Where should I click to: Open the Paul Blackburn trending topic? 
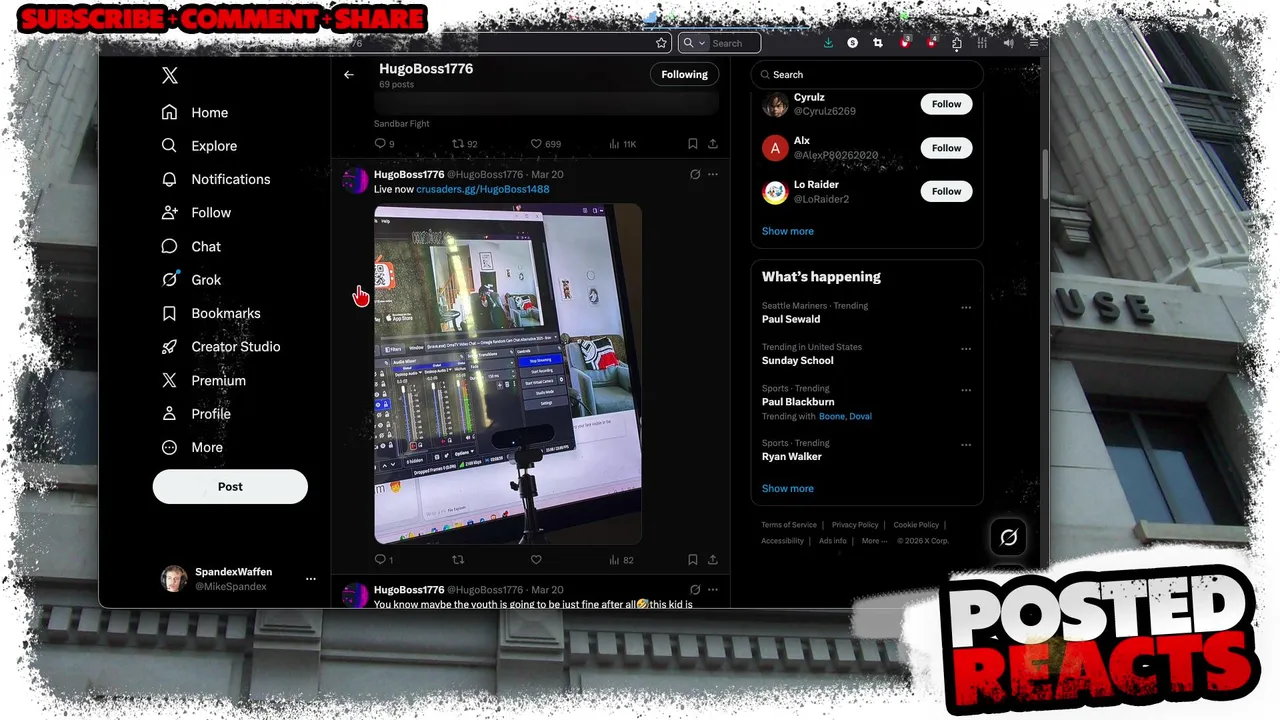click(x=798, y=402)
